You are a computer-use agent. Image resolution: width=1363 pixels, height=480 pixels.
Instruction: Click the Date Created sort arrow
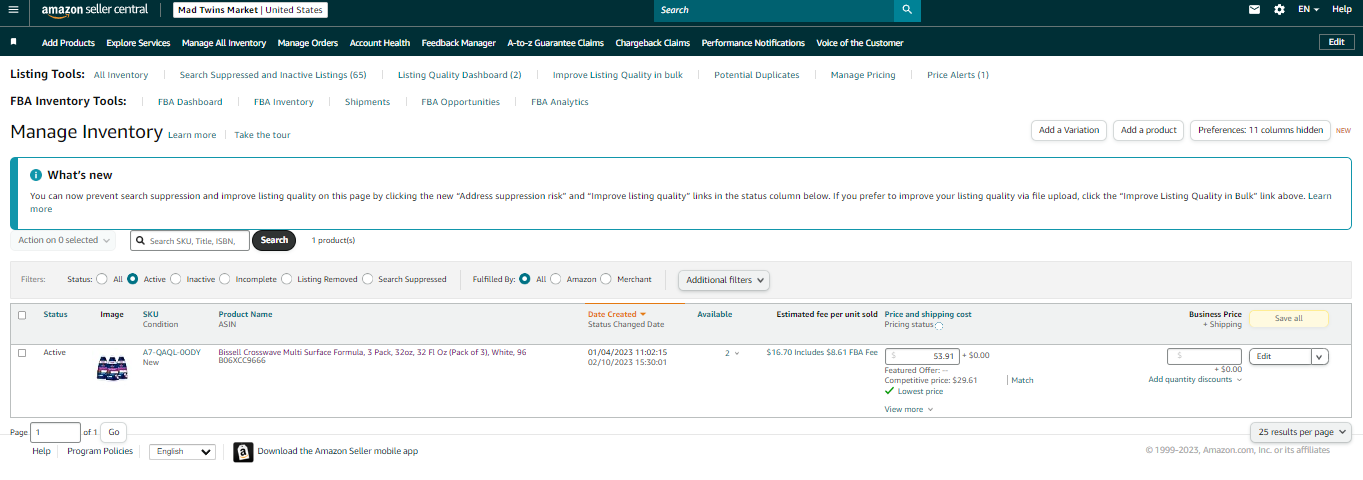point(643,314)
